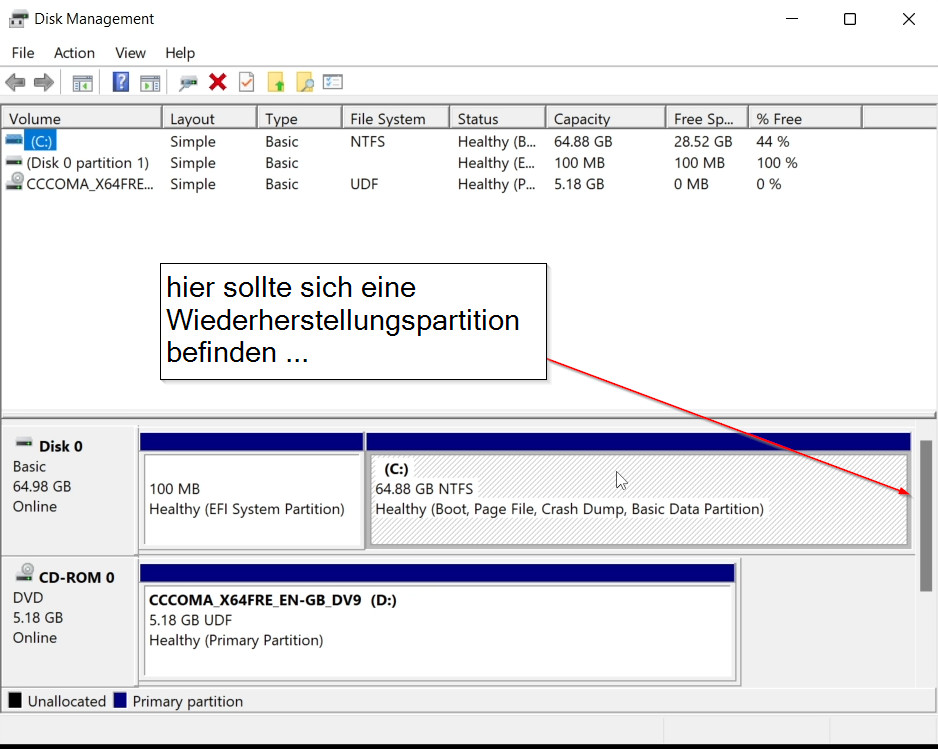
Task: Select the CCCOMA_X64FRE volume row
Action: tap(90, 184)
